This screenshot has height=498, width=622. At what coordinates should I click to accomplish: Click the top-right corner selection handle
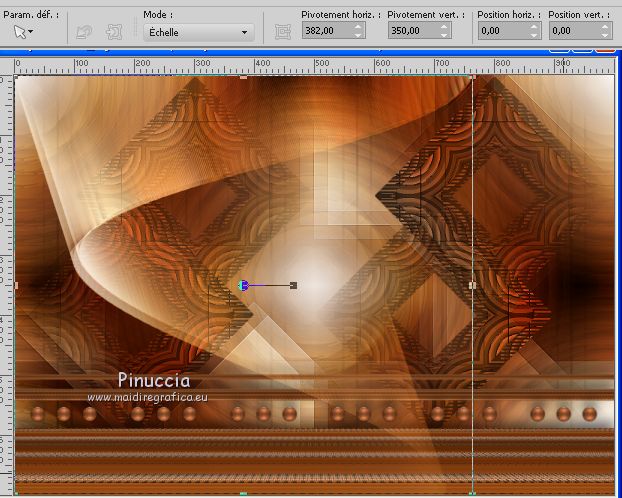click(x=472, y=77)
